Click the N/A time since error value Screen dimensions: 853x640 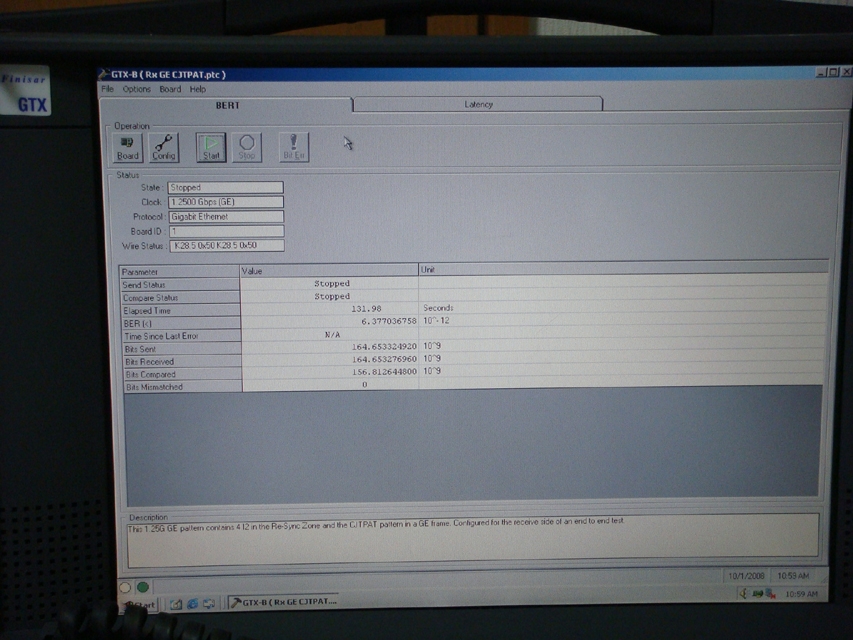(x=332, y=334)
